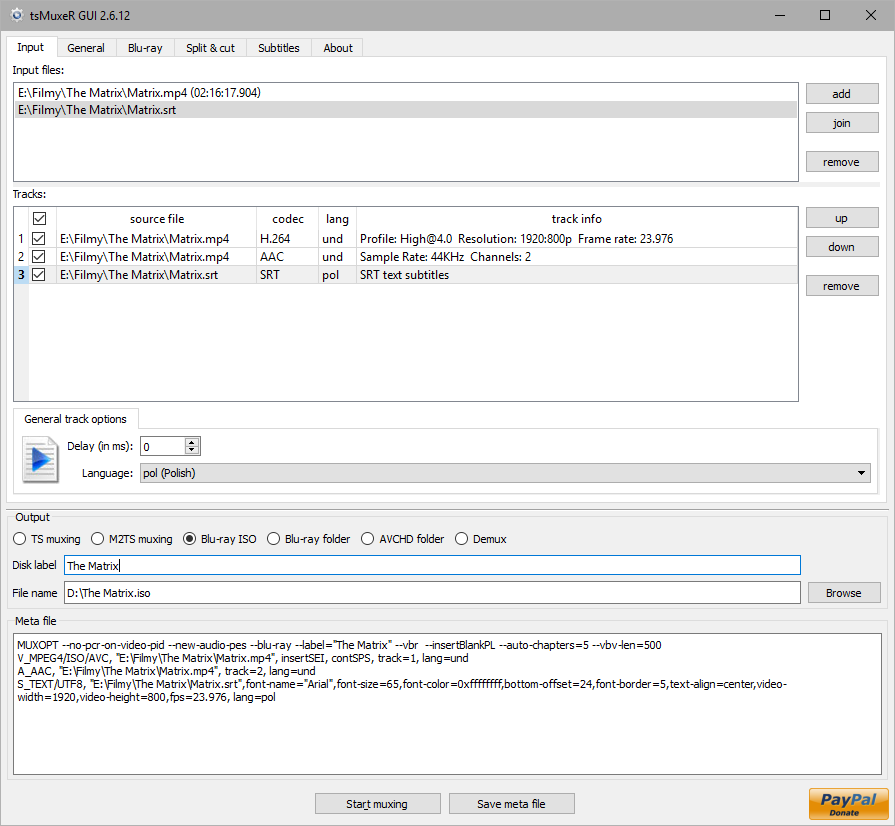
Task: Click the Disk label input field
Action: tap(432, 566)
